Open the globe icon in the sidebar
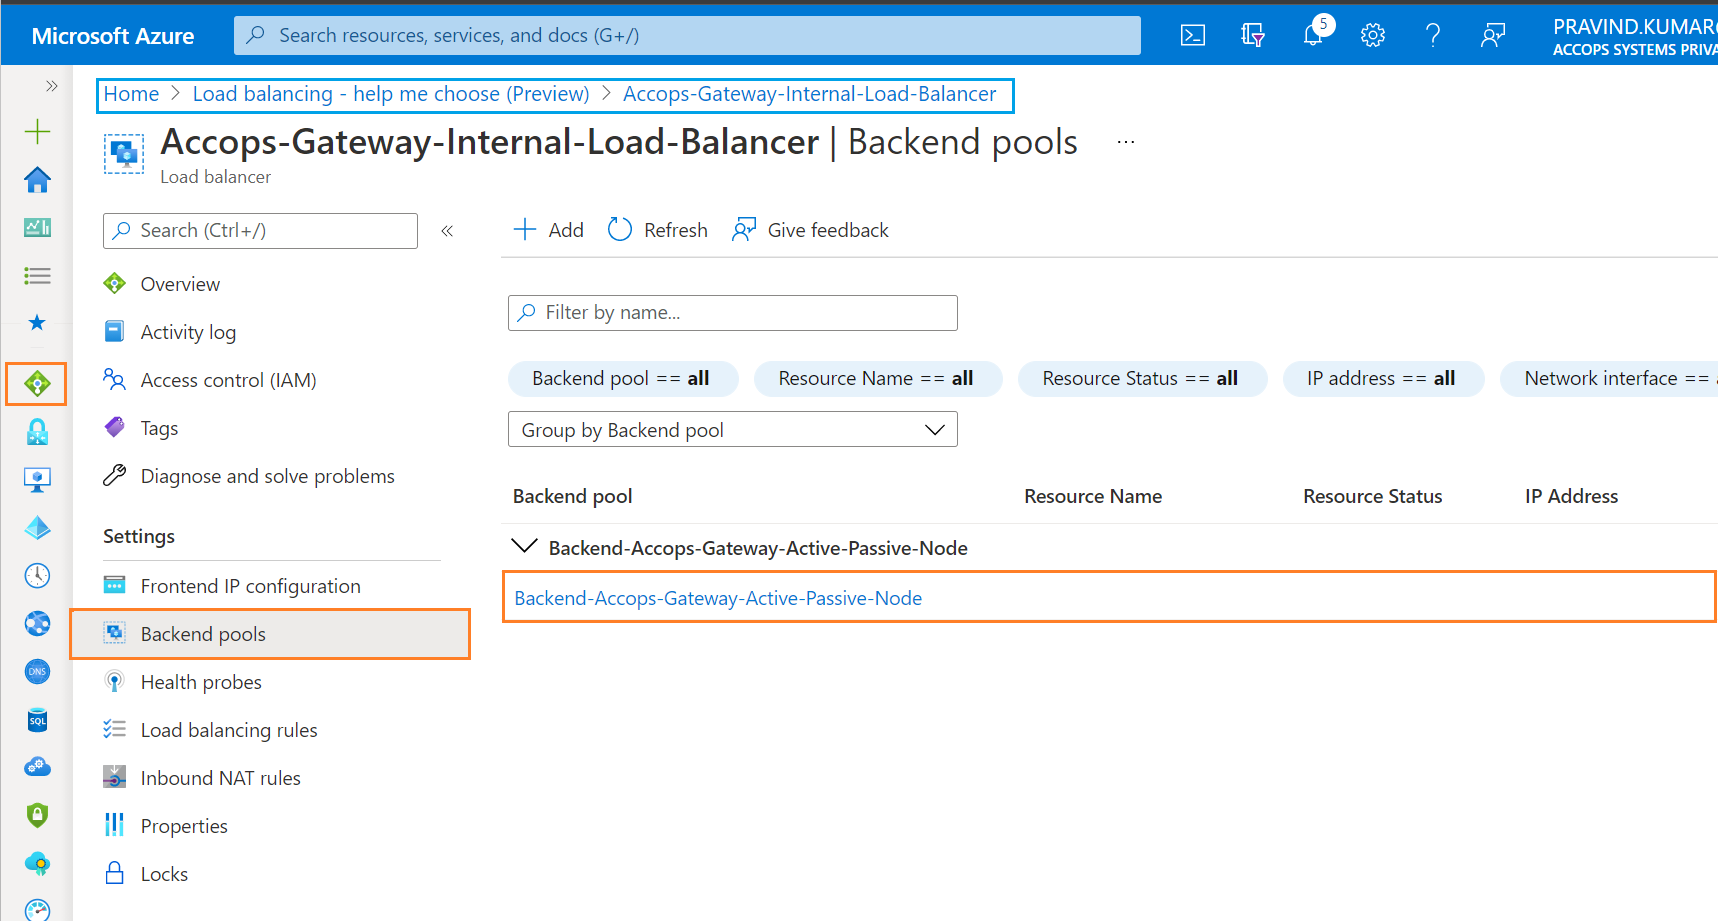 [x=37, y=623]
